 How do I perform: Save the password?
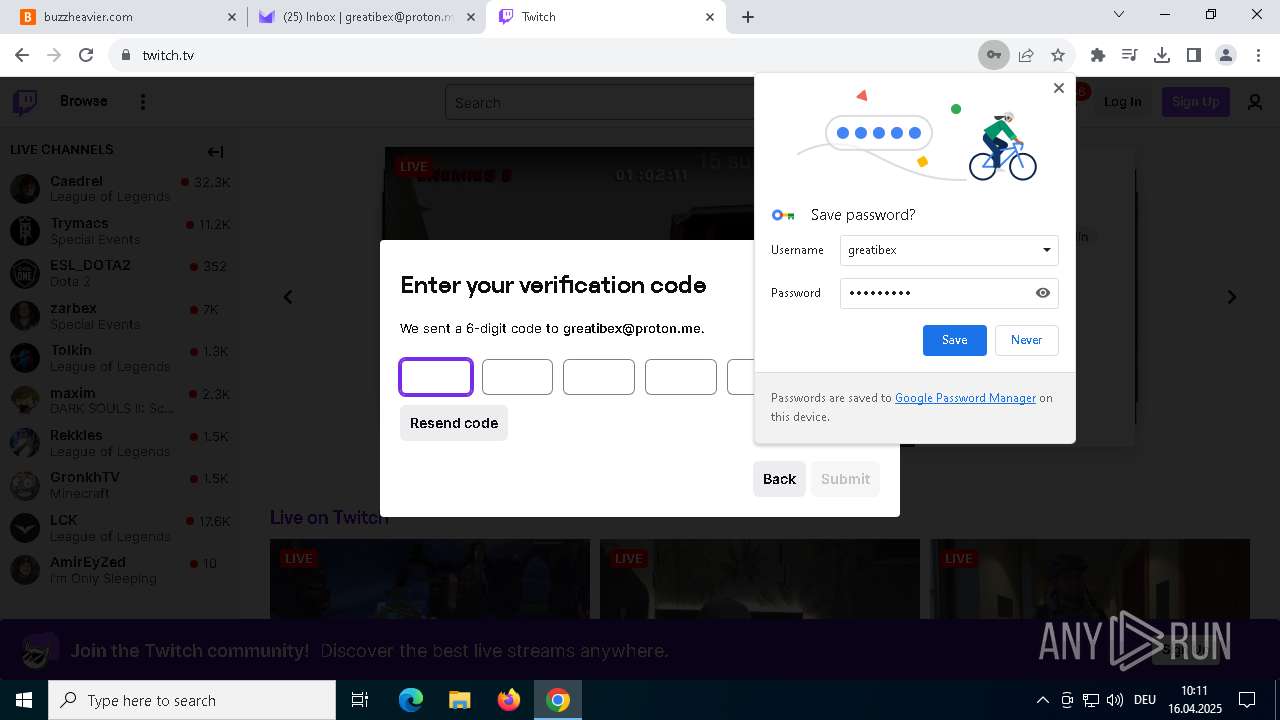pos(955,340)
